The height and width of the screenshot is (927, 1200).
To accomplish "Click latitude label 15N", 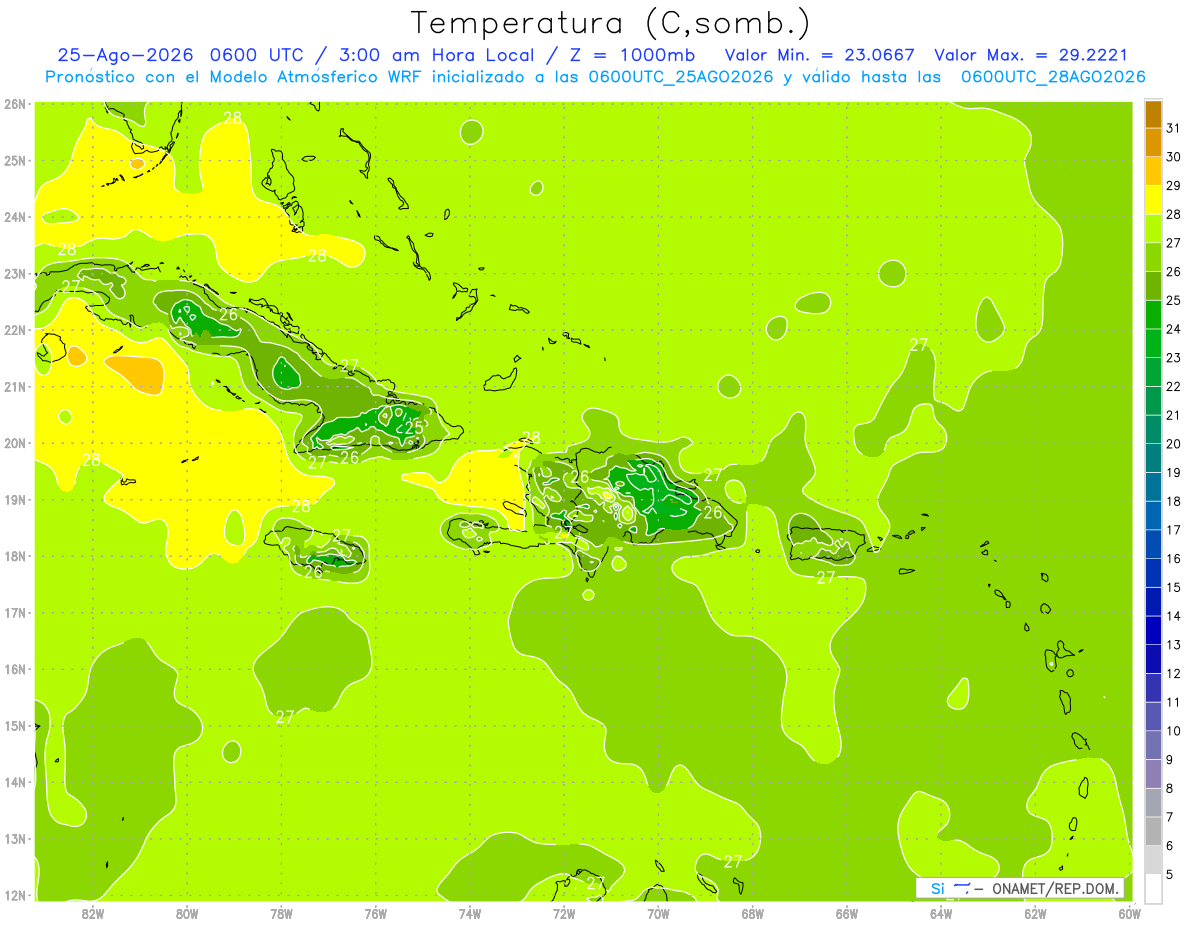I will [x=15, y=726].
